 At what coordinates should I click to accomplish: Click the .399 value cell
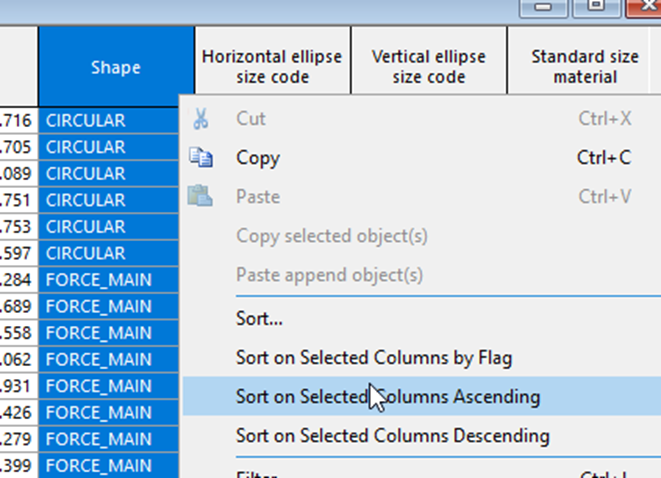click(x=19, y=465)
